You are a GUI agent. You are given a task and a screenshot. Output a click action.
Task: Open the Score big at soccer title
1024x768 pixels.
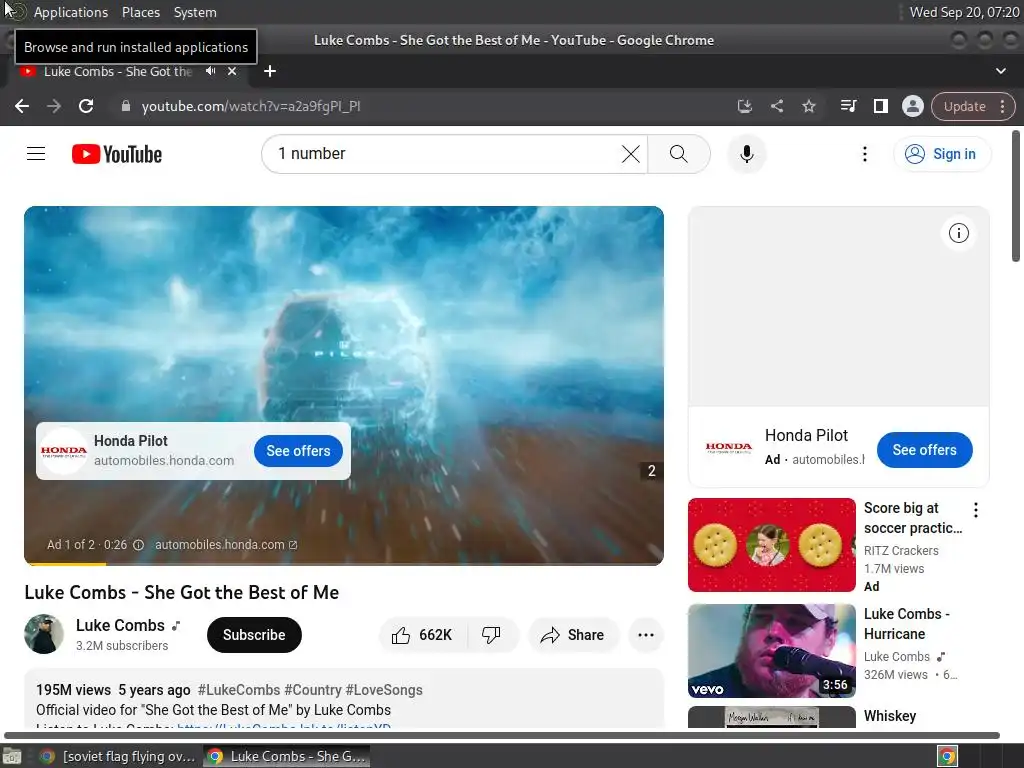point(913,518)
